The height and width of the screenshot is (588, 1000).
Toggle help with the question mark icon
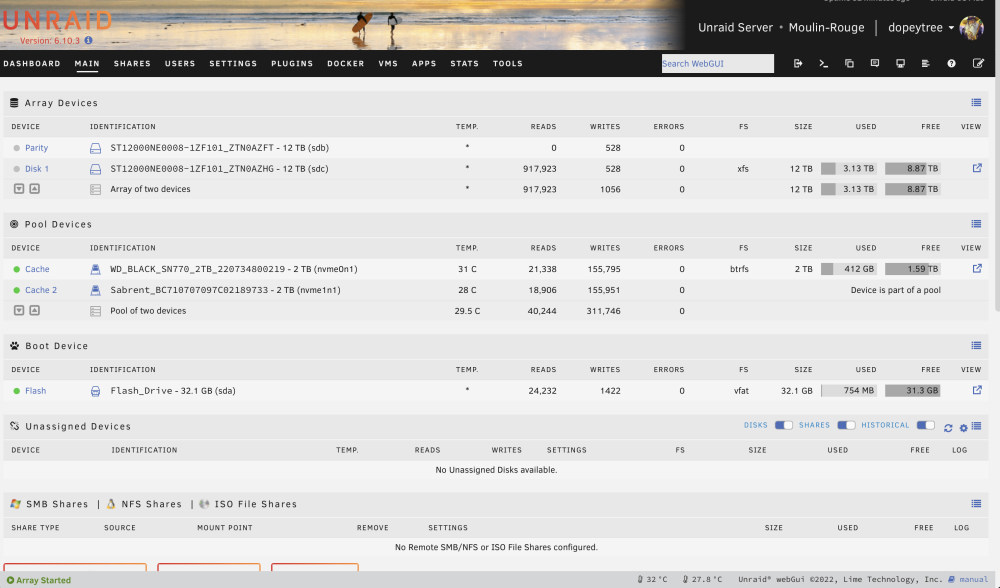(951, 63)
